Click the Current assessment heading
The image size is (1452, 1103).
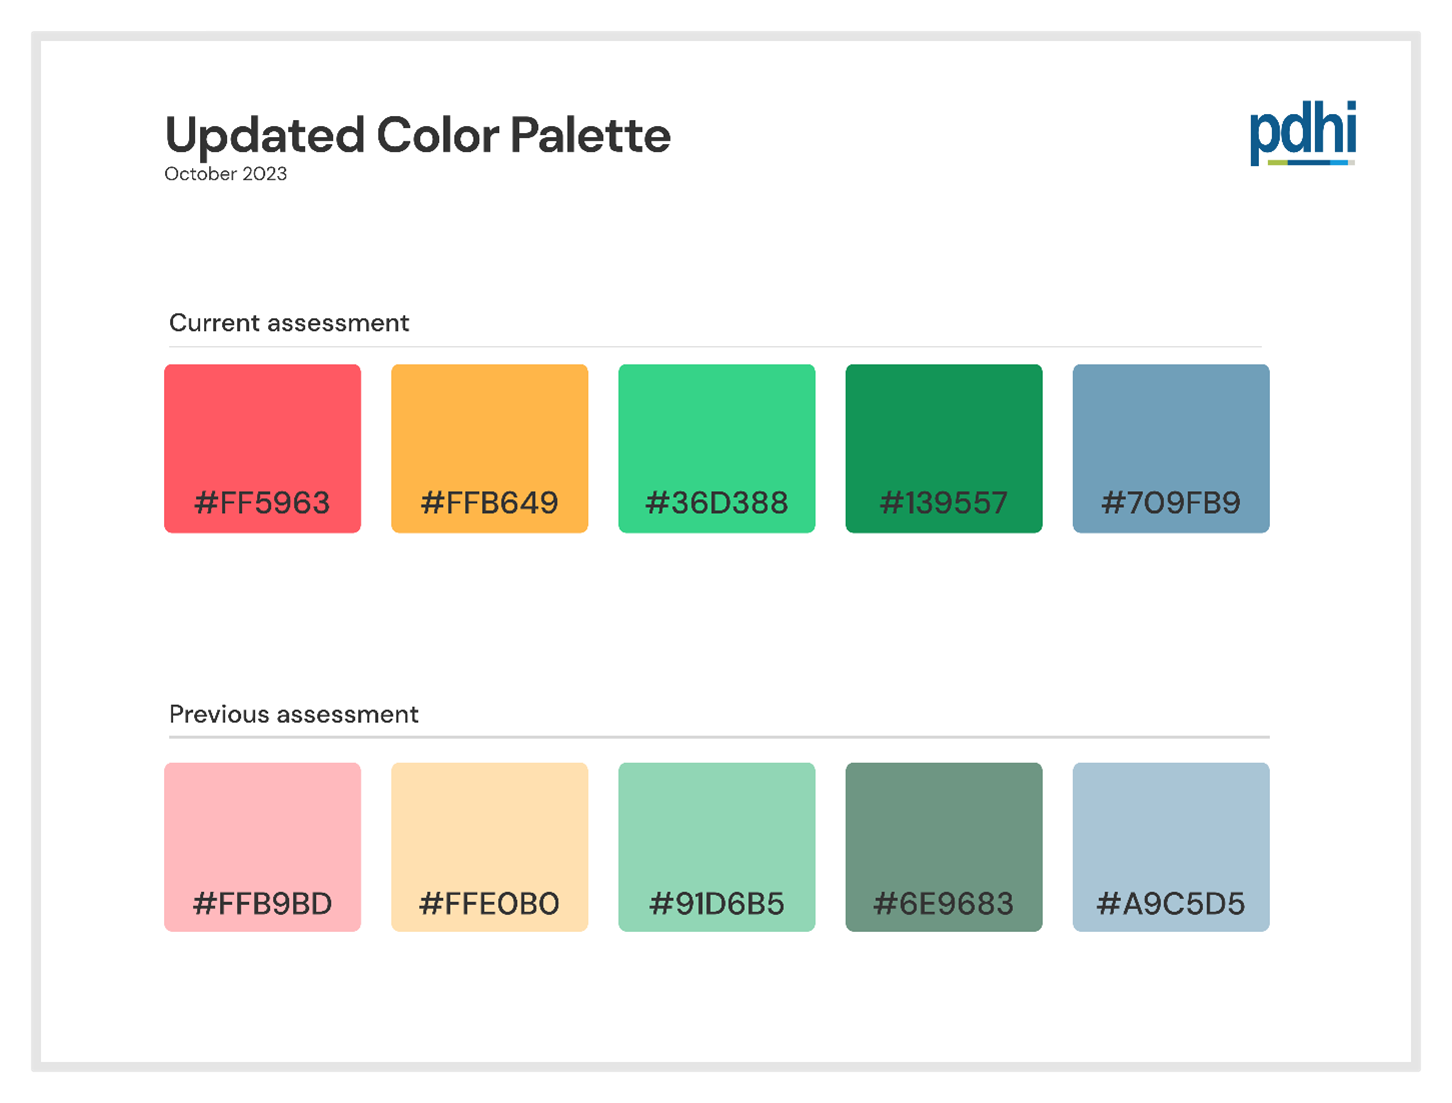coord(289,323)
